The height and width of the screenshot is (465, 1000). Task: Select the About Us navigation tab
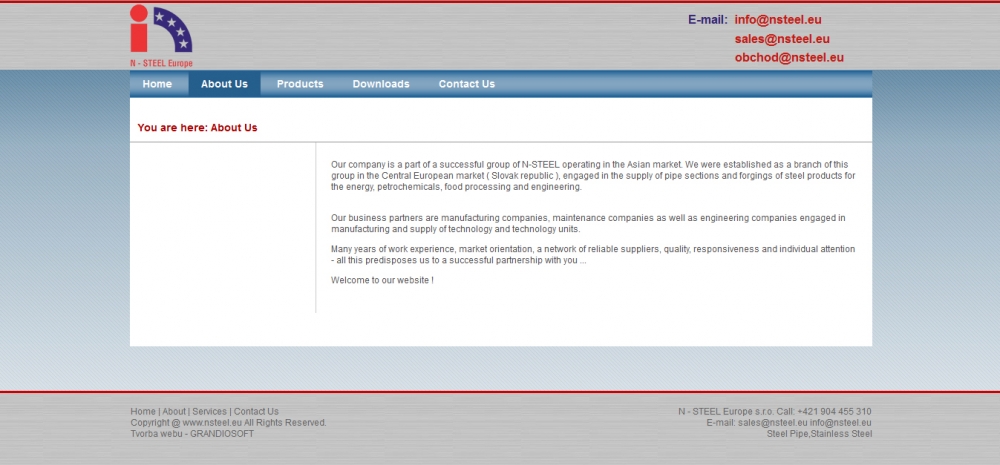coord(224,84)
